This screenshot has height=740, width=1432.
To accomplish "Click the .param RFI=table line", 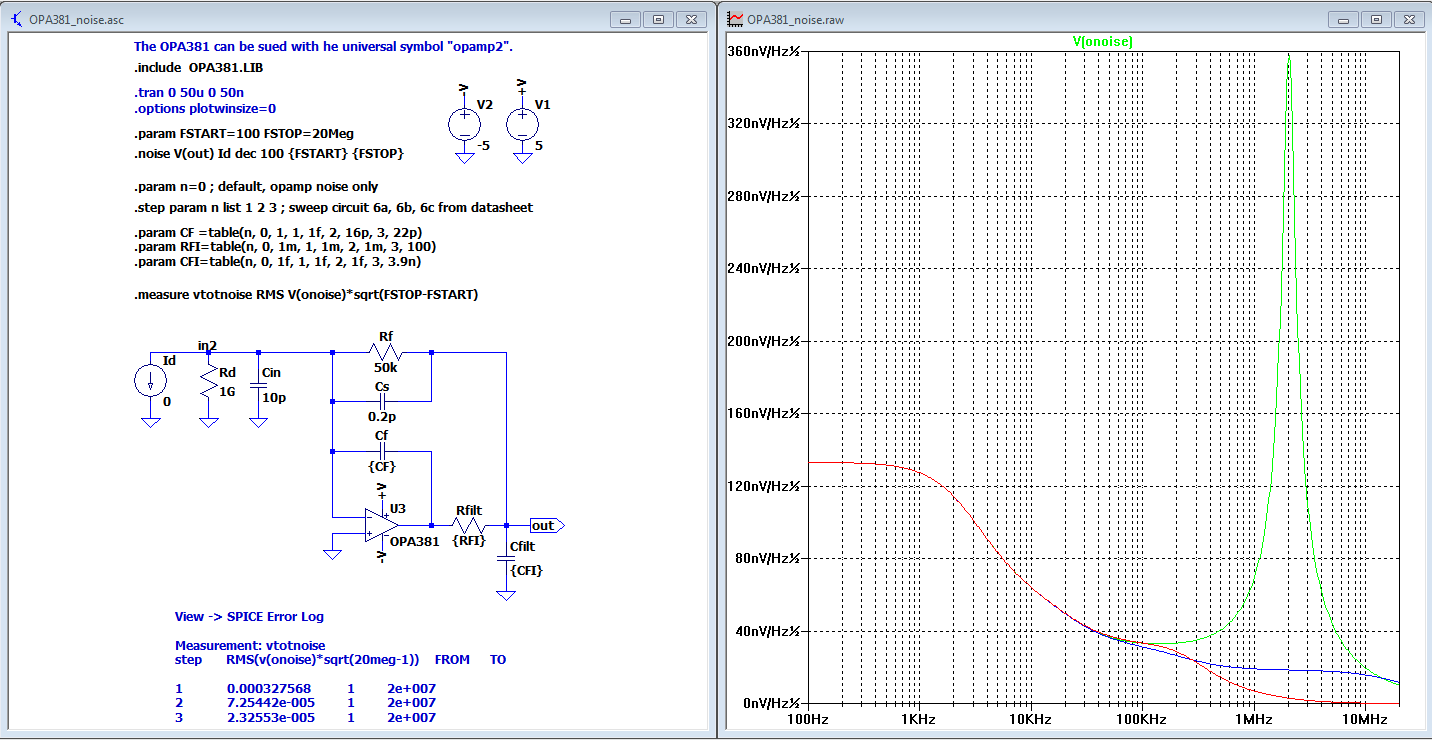I will tap(285, 246).
